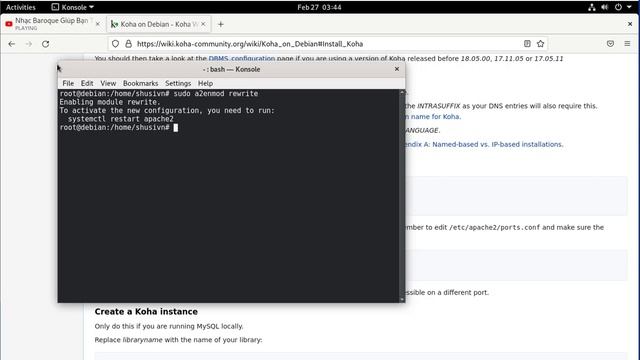Open Konsole Edit menu
The width and height of the screenshot is (640, 360).
87,83
